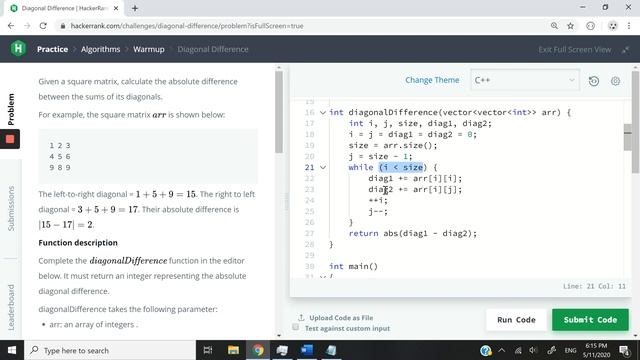Image resolution: width=640 pixels, height=360 pixels.
Task: Reload the page
Action: tap(43, 26)
